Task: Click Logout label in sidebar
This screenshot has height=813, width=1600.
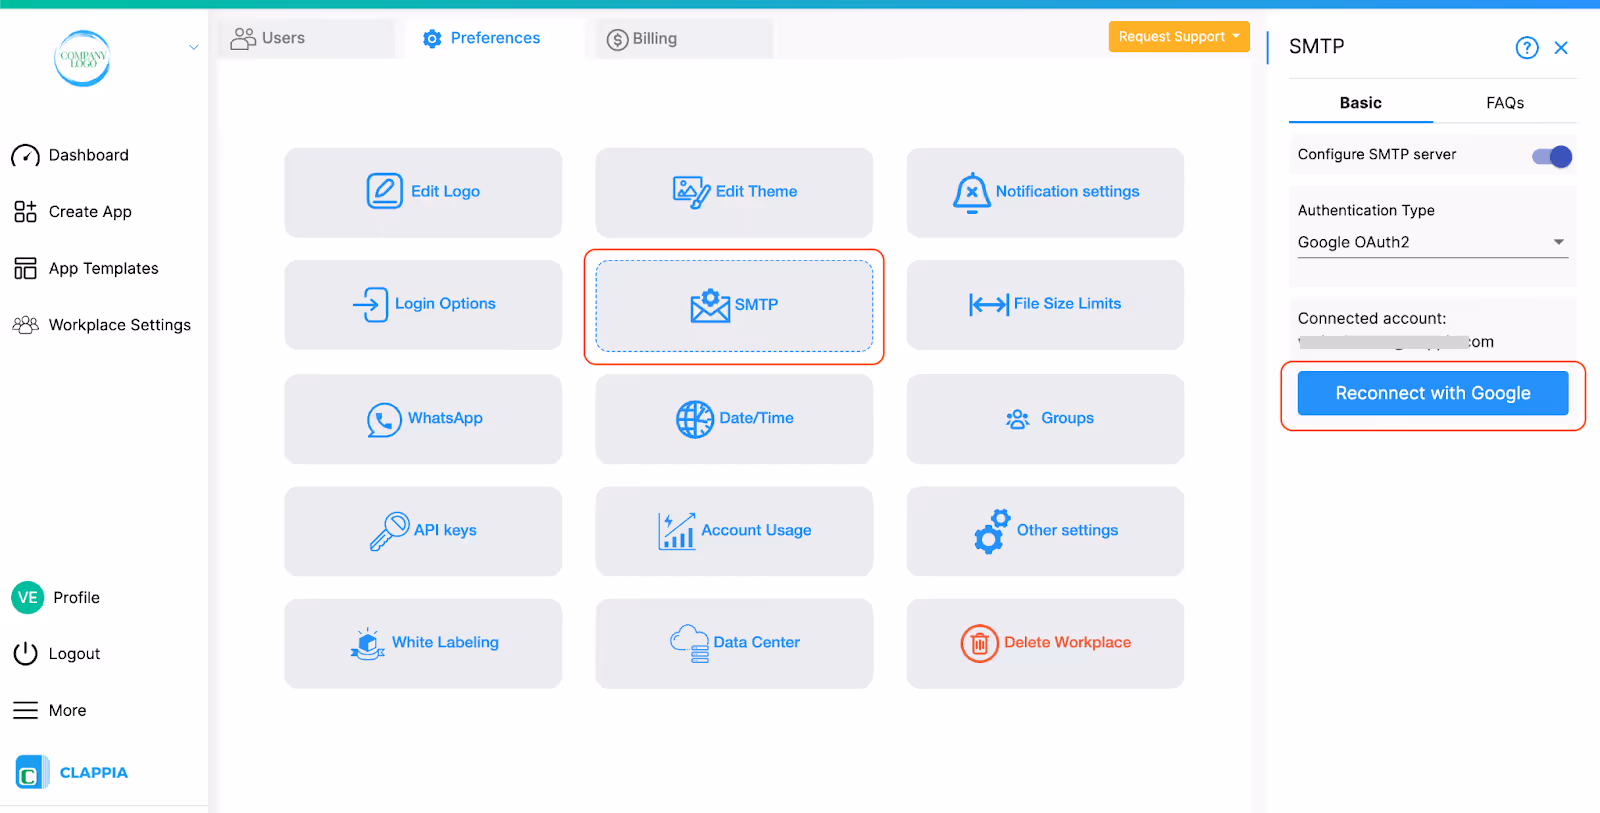Action: (75, 654)
